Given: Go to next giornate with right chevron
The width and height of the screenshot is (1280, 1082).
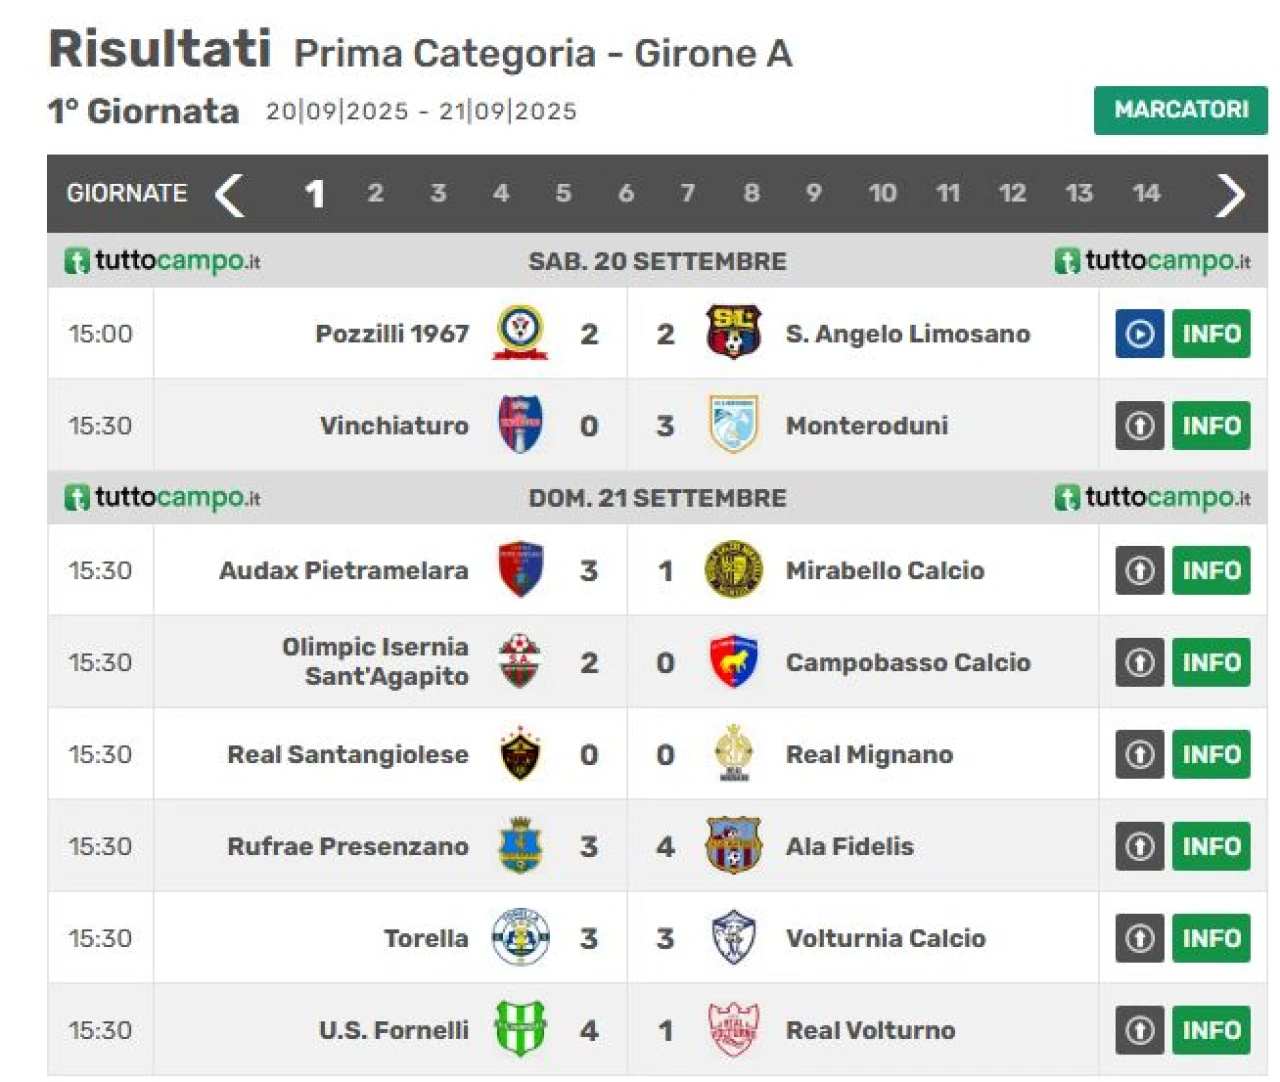Looking at the screenshot, I should pyautogui.click(x=1230, y=194).
